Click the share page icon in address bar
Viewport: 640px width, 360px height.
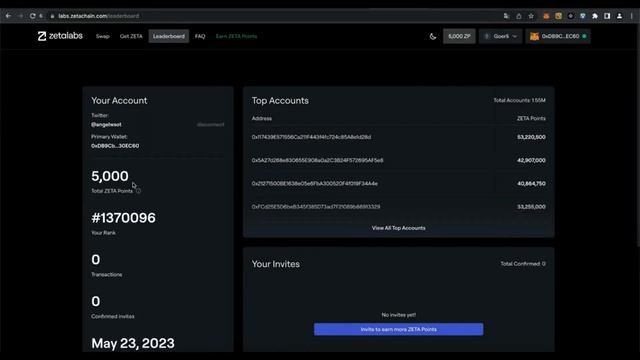[x=519, y=16]
